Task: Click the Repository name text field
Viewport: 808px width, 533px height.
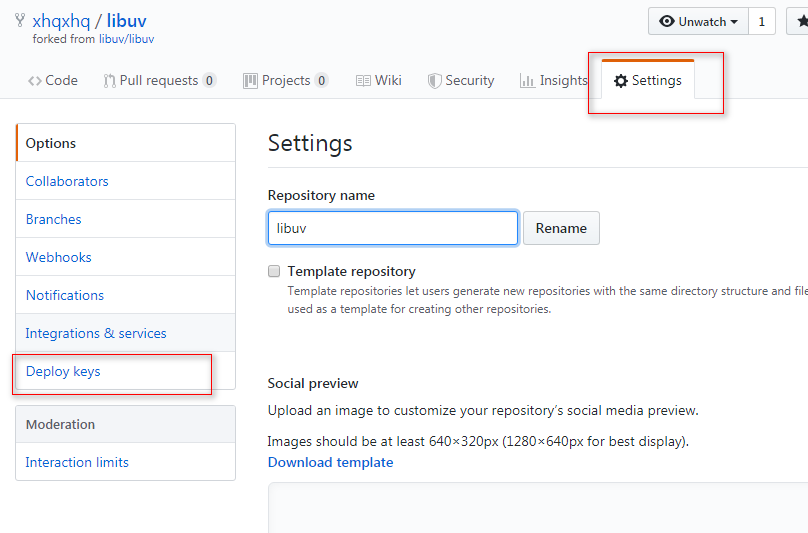Action: coord(392,228)
